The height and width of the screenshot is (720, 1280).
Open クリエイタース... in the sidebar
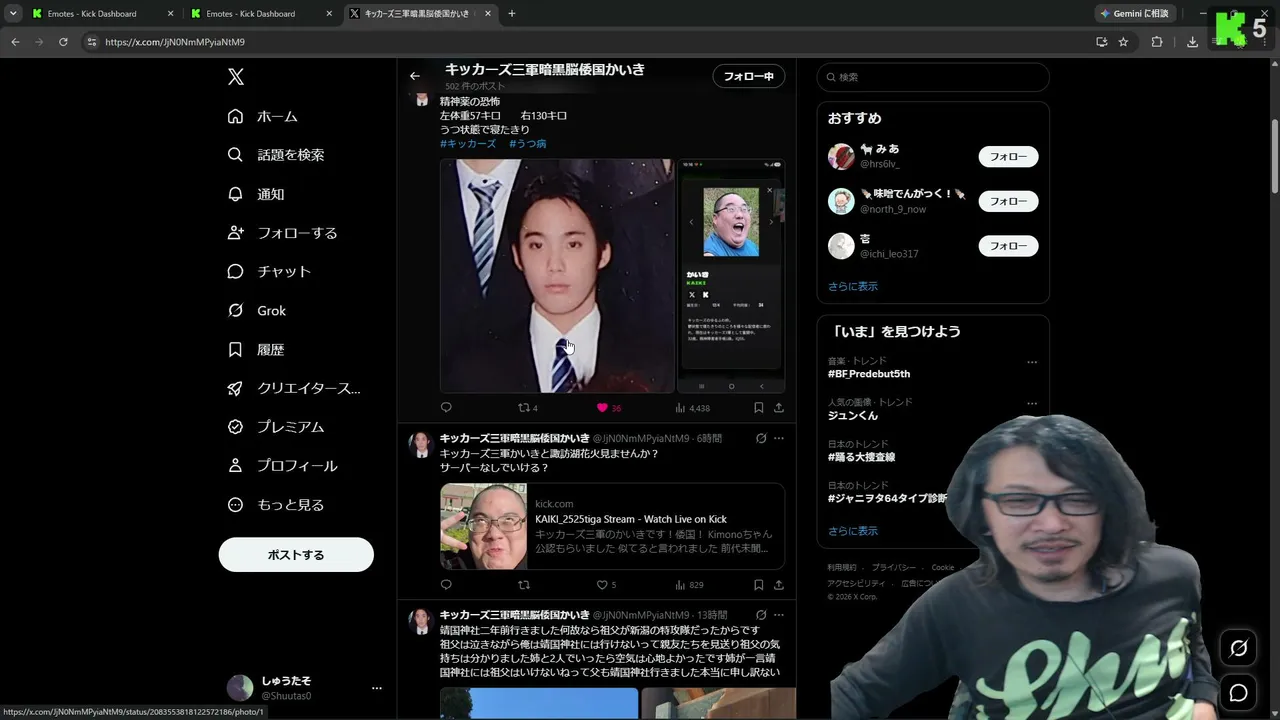pyautogui.click(x=294, y=388)
